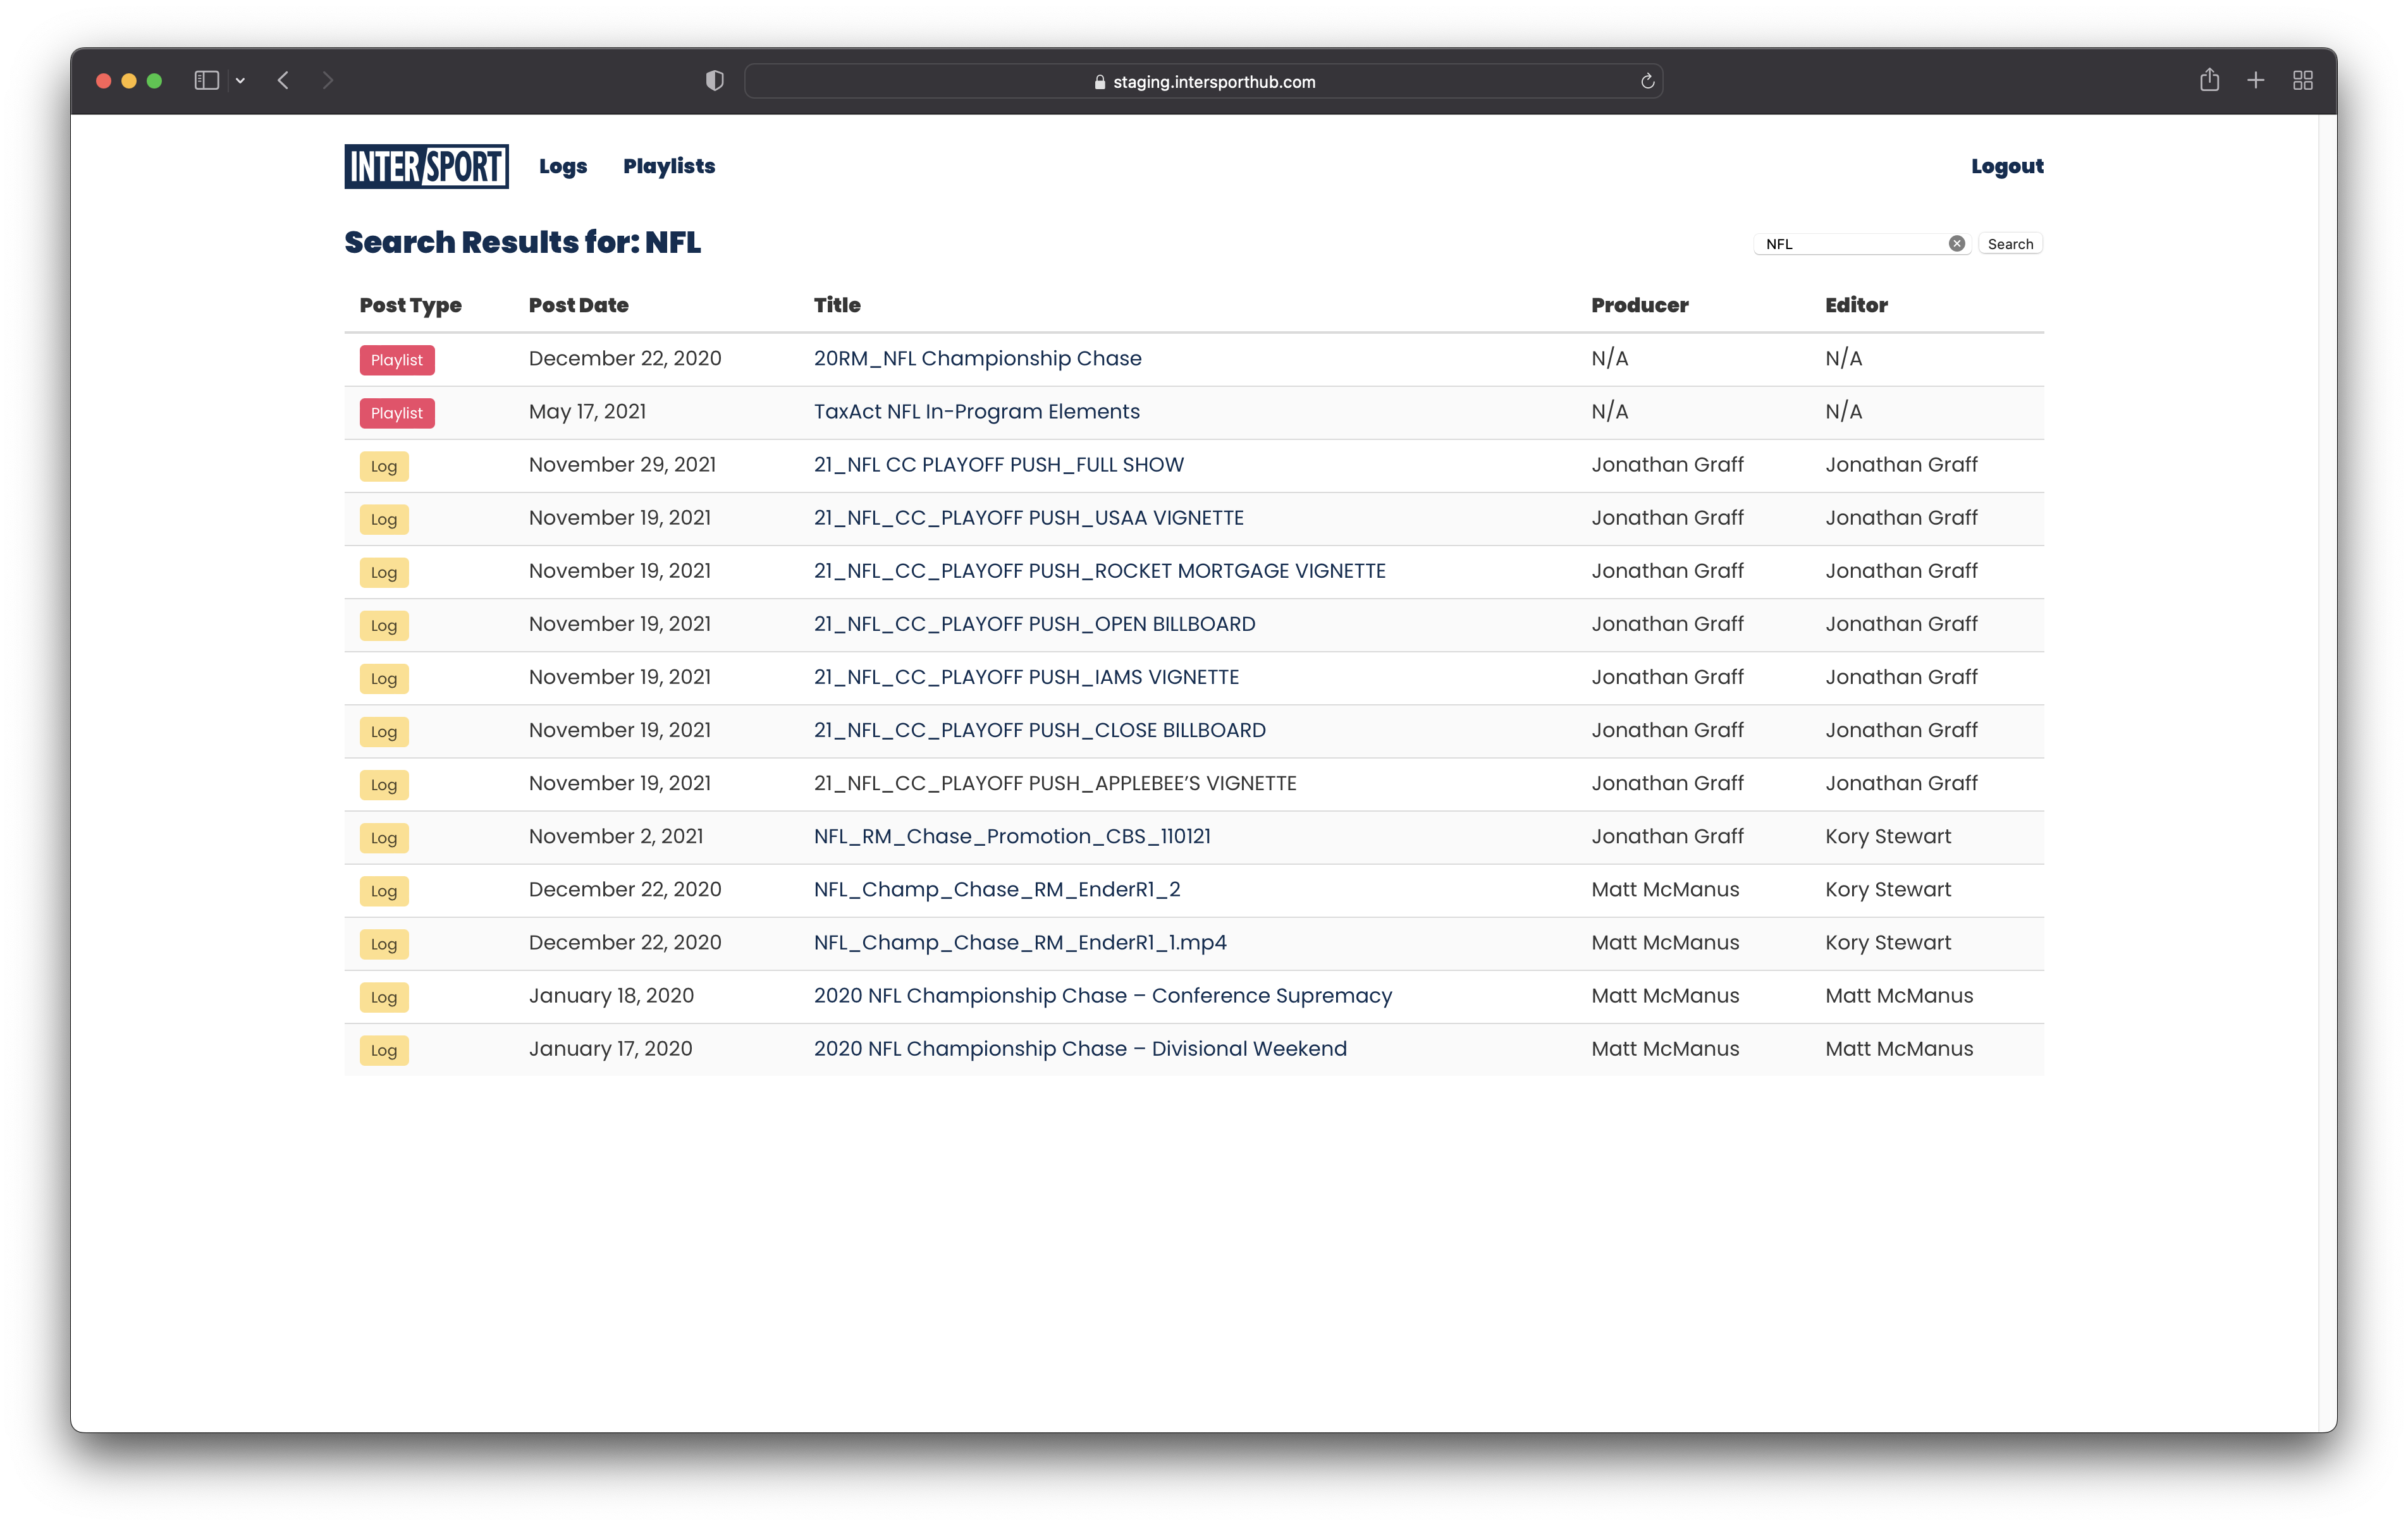Click the Playlist badge dated December 22, 2020
The width and height of the screenshot is (2408, 1526).
click(397, 360)
